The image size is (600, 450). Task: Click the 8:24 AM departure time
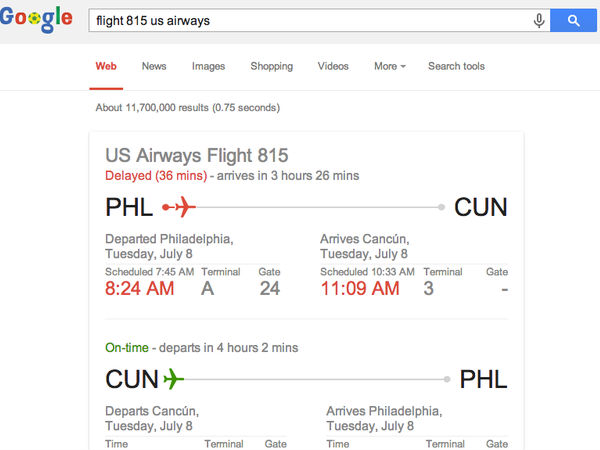pos(139,288)
